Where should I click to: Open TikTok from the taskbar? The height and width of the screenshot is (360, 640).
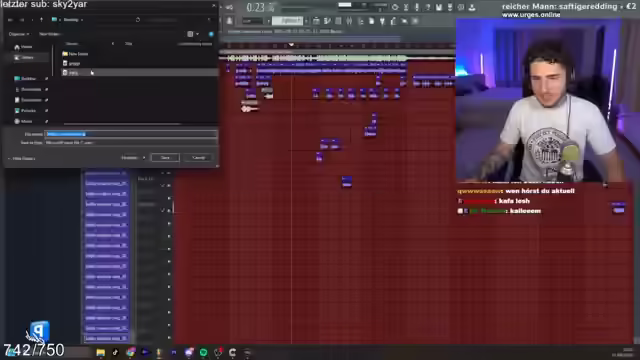(x=115, y=352)
